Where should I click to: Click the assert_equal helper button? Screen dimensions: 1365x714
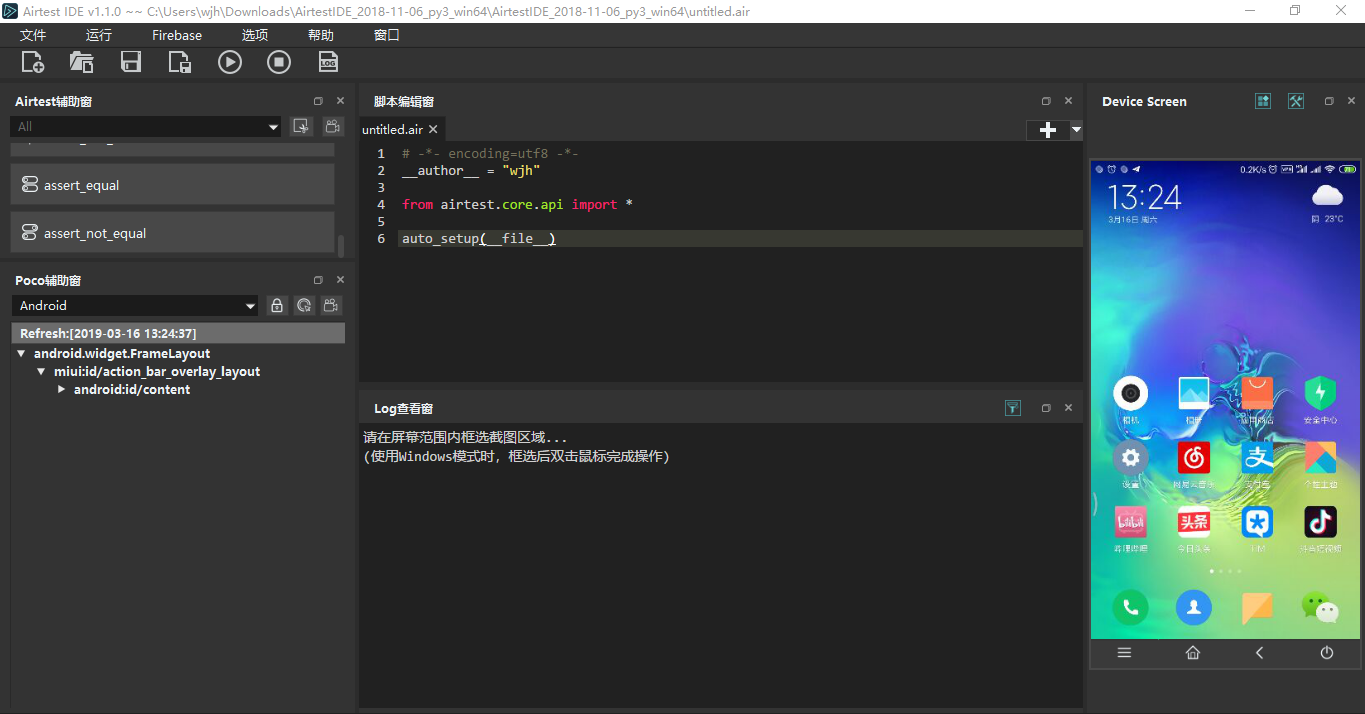coord(172,185)
